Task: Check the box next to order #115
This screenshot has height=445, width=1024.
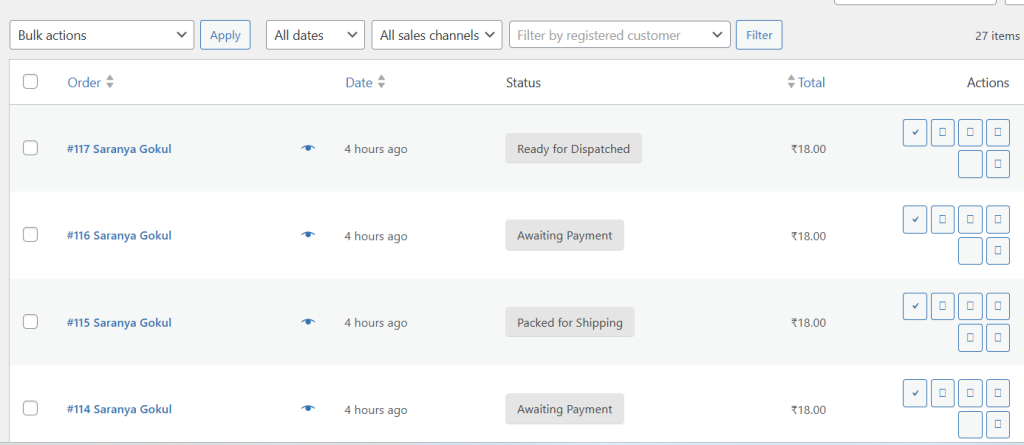Action: [x=30, y=322]
